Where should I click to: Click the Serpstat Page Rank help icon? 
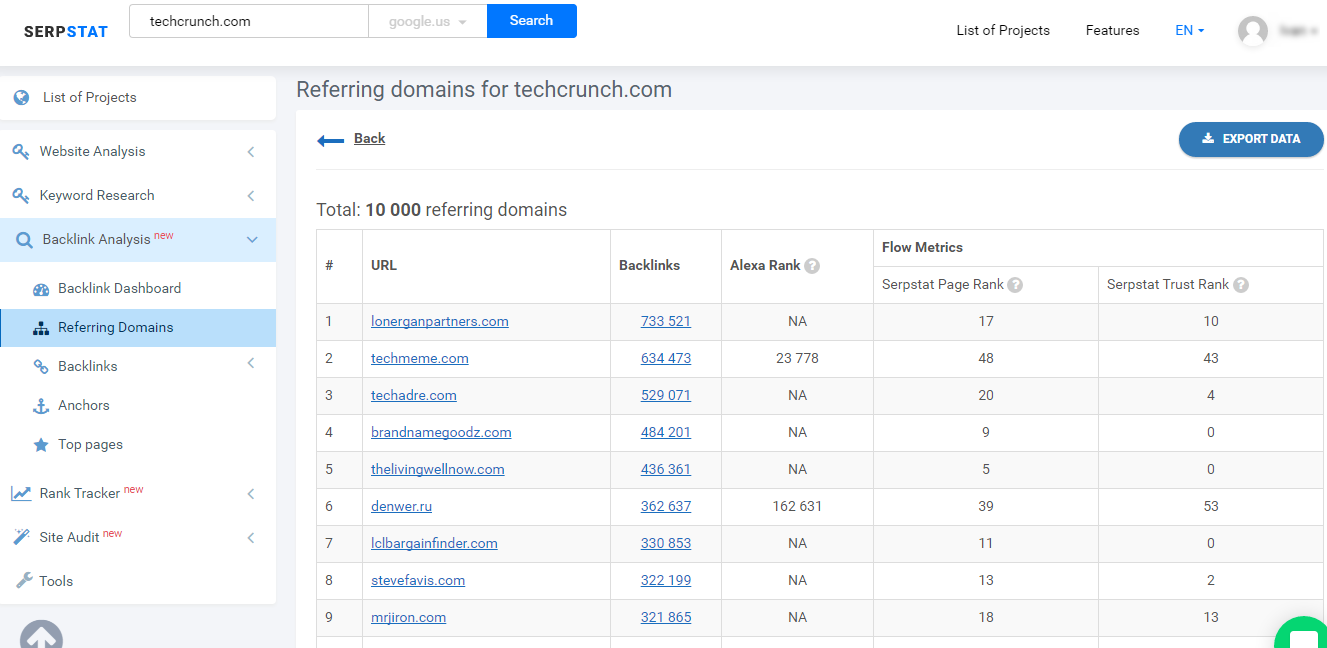point(1015,285)
